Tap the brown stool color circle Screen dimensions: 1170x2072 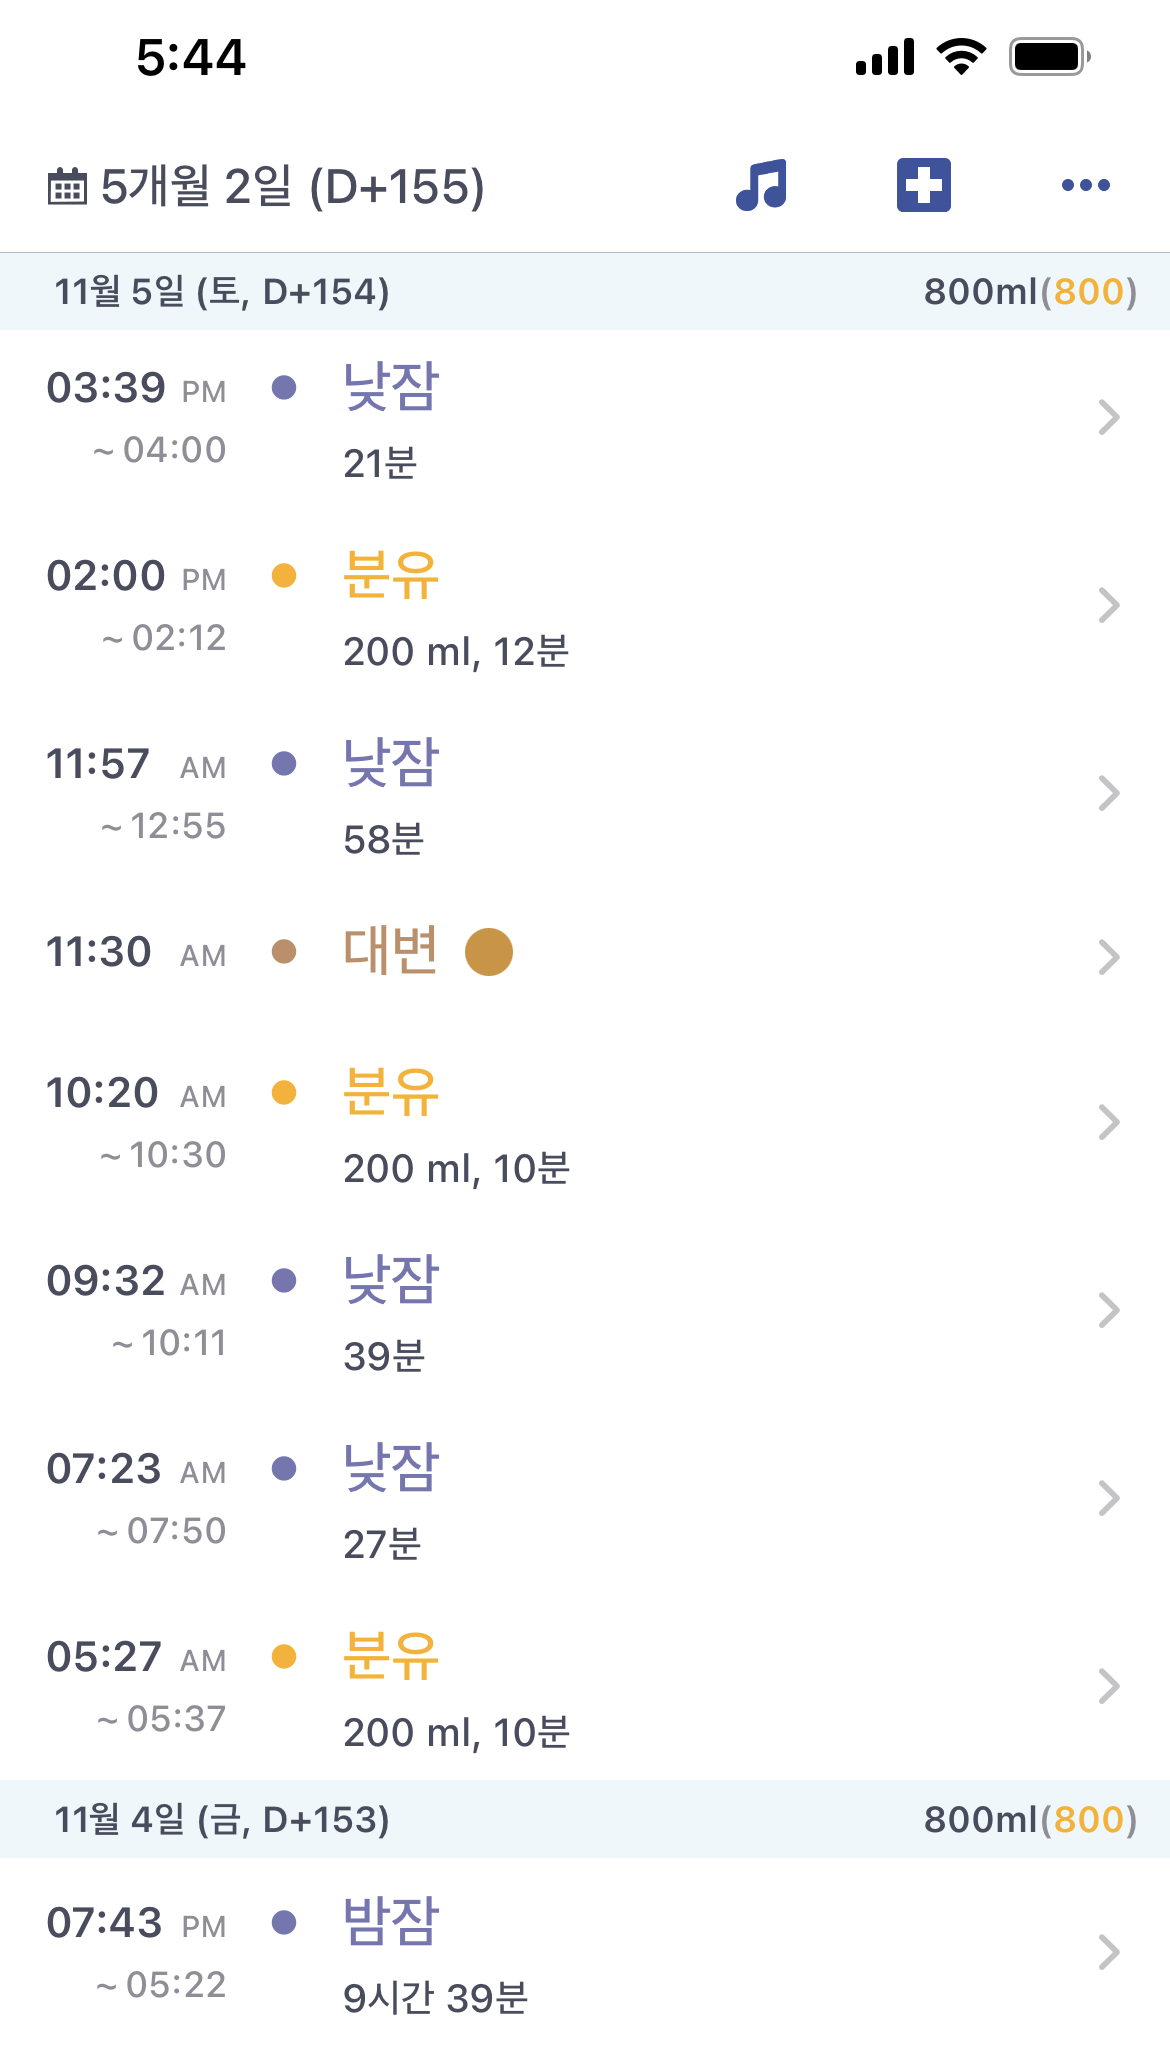pos(489,951)
